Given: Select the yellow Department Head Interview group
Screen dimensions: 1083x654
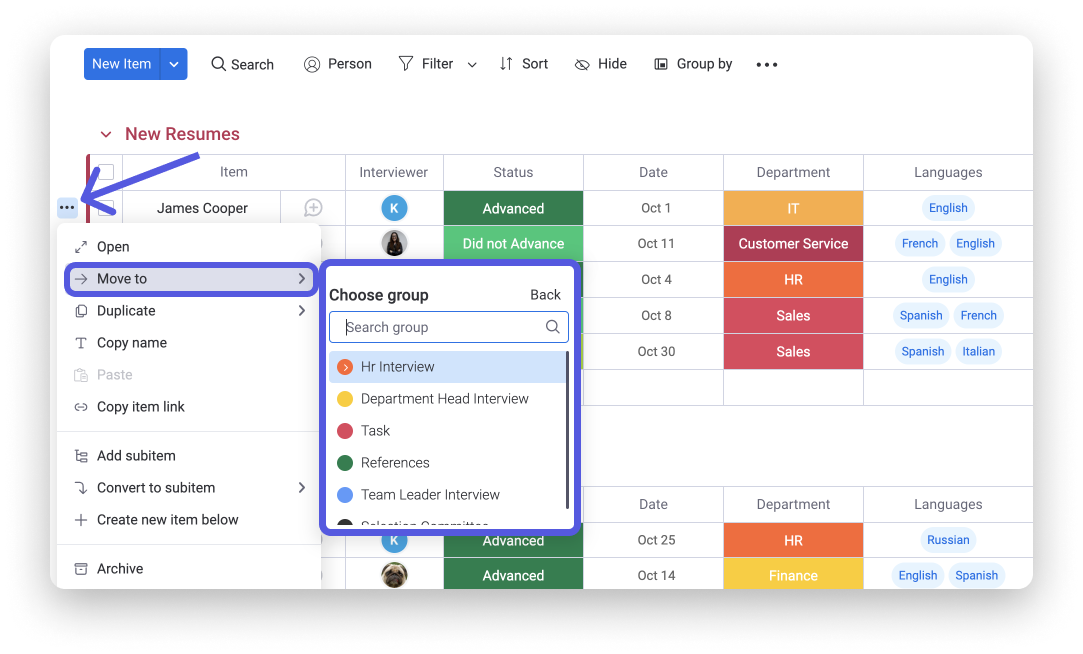Looking at the screenshot, I should [x=444, y=399].
